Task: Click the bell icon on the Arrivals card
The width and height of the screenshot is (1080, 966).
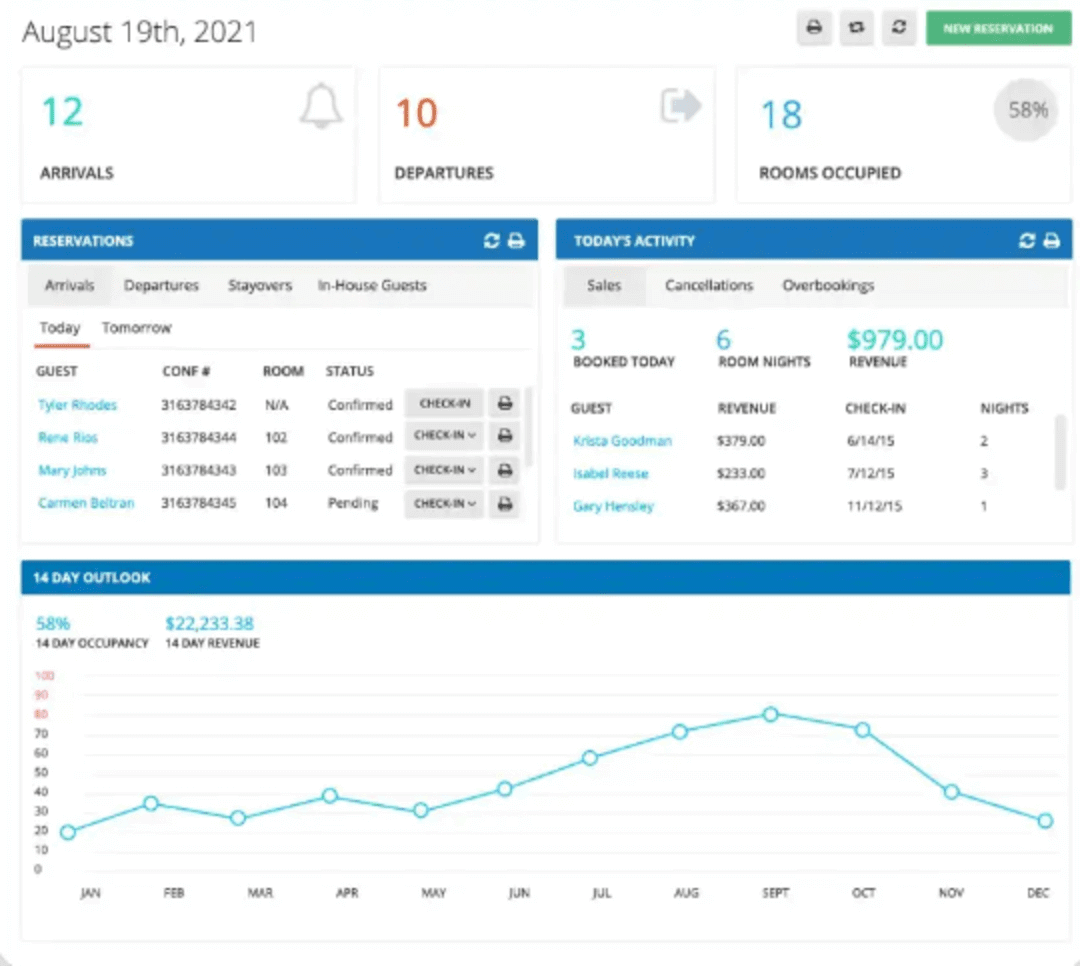Action: tap(321, 108)
